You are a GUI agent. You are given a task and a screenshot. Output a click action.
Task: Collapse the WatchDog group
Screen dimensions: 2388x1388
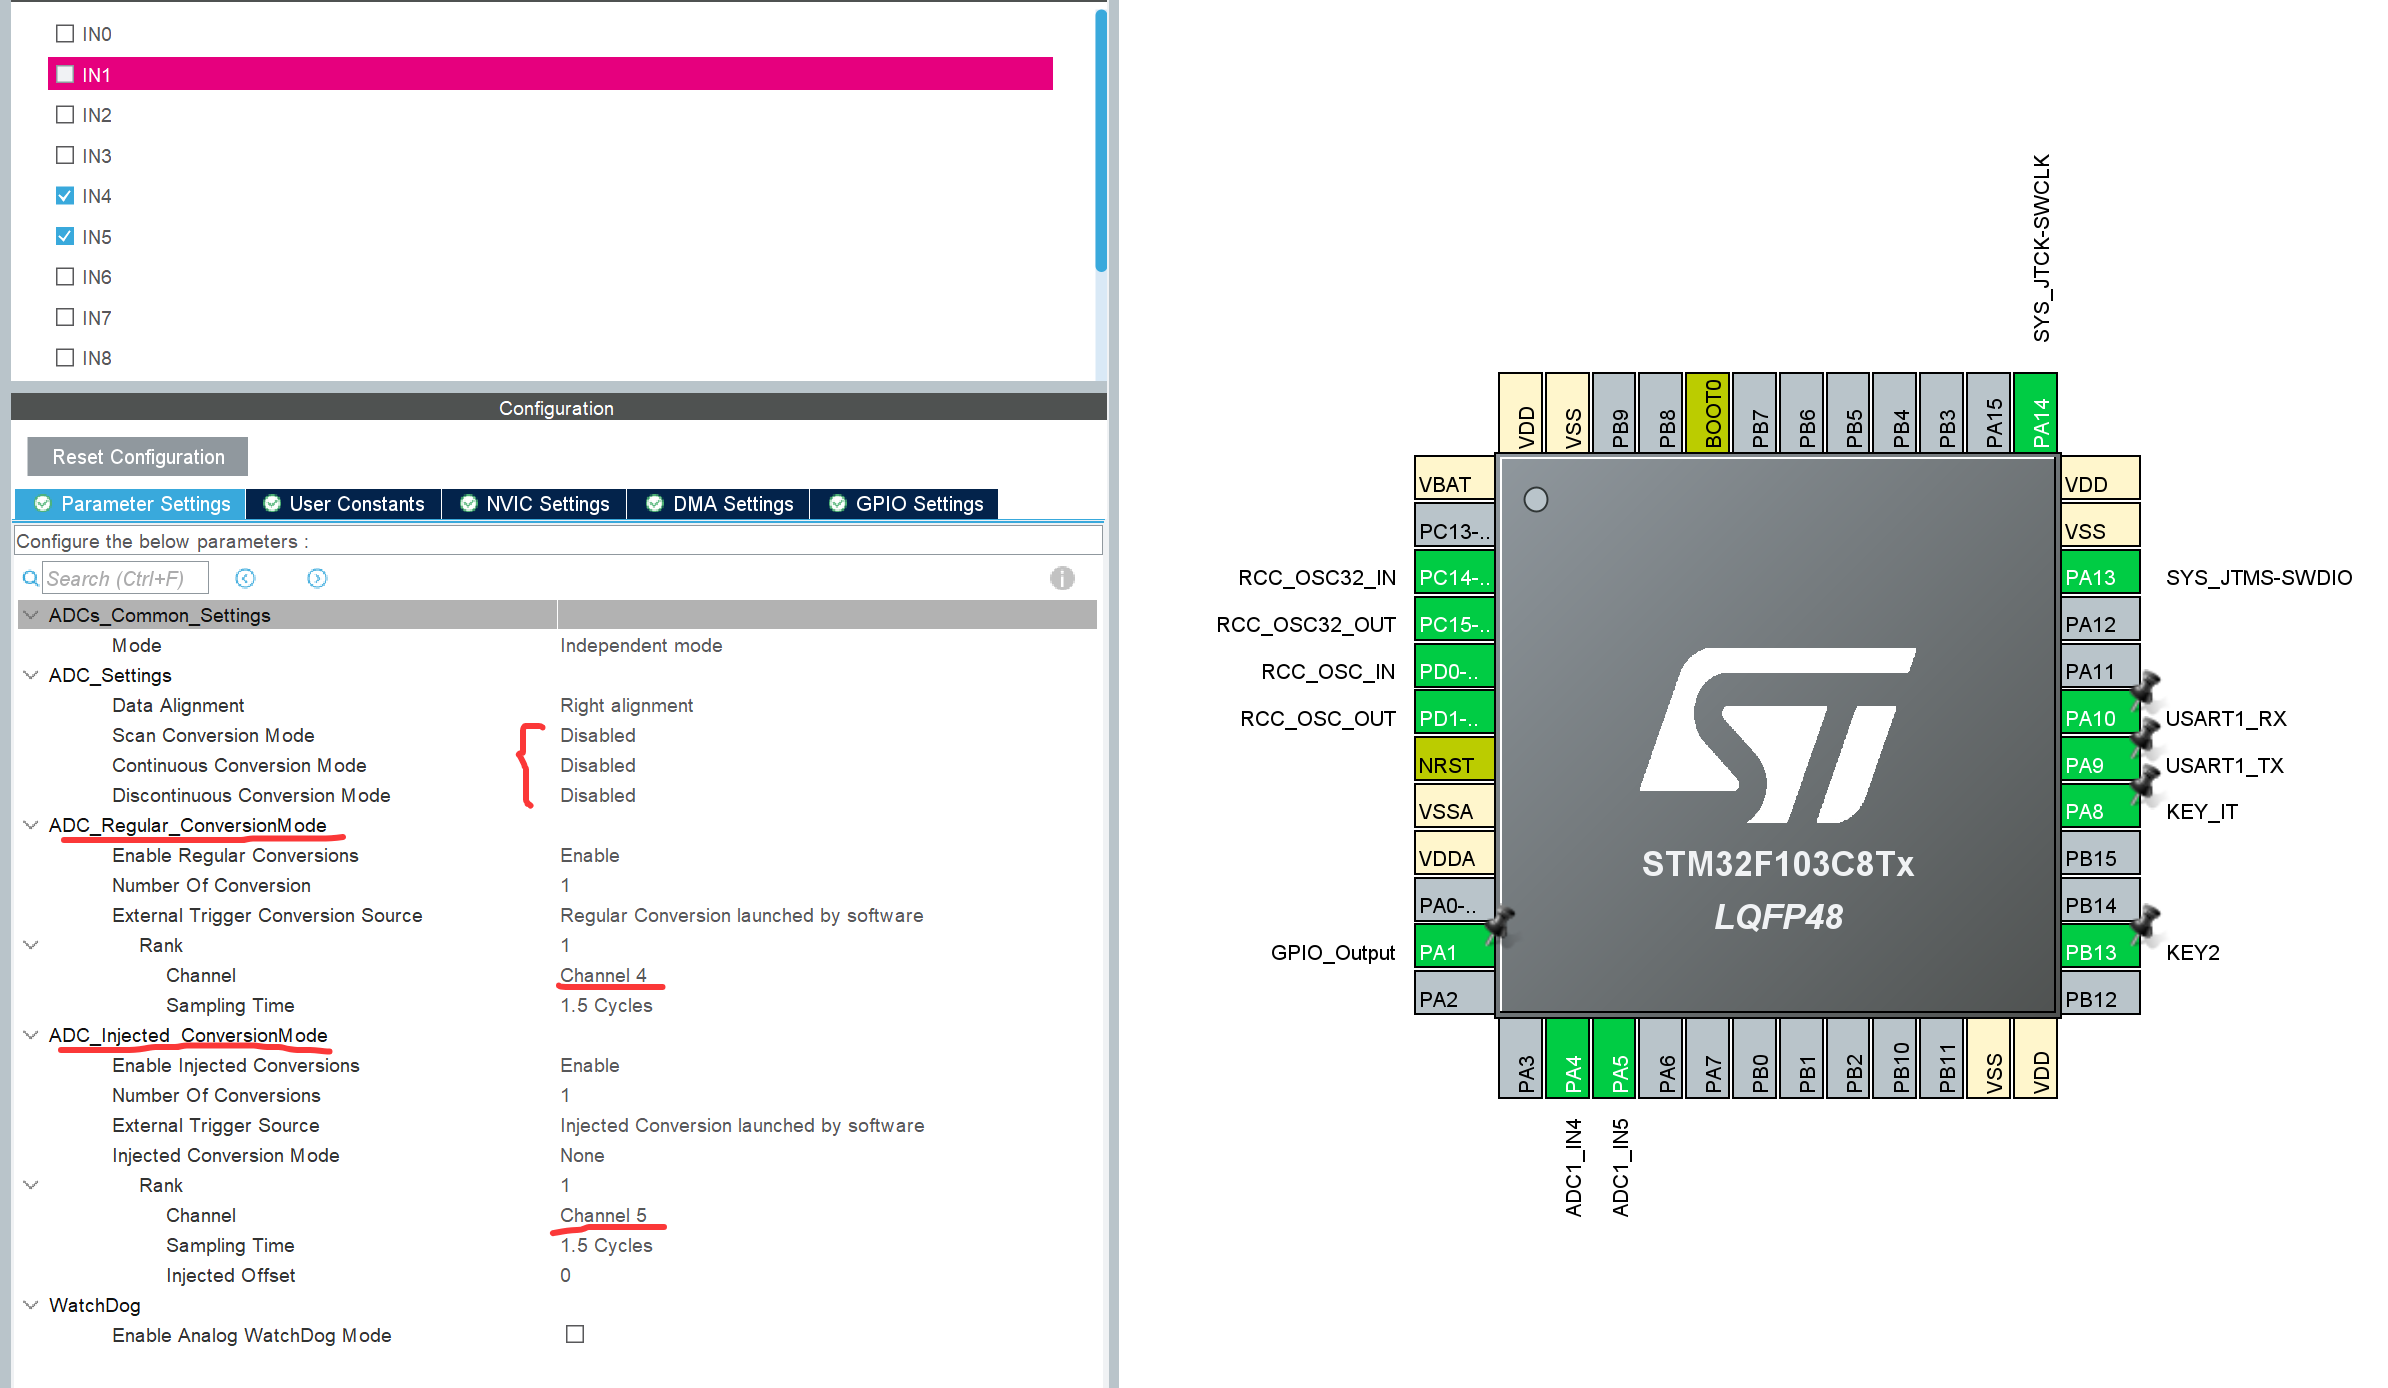click(31, 1305)
